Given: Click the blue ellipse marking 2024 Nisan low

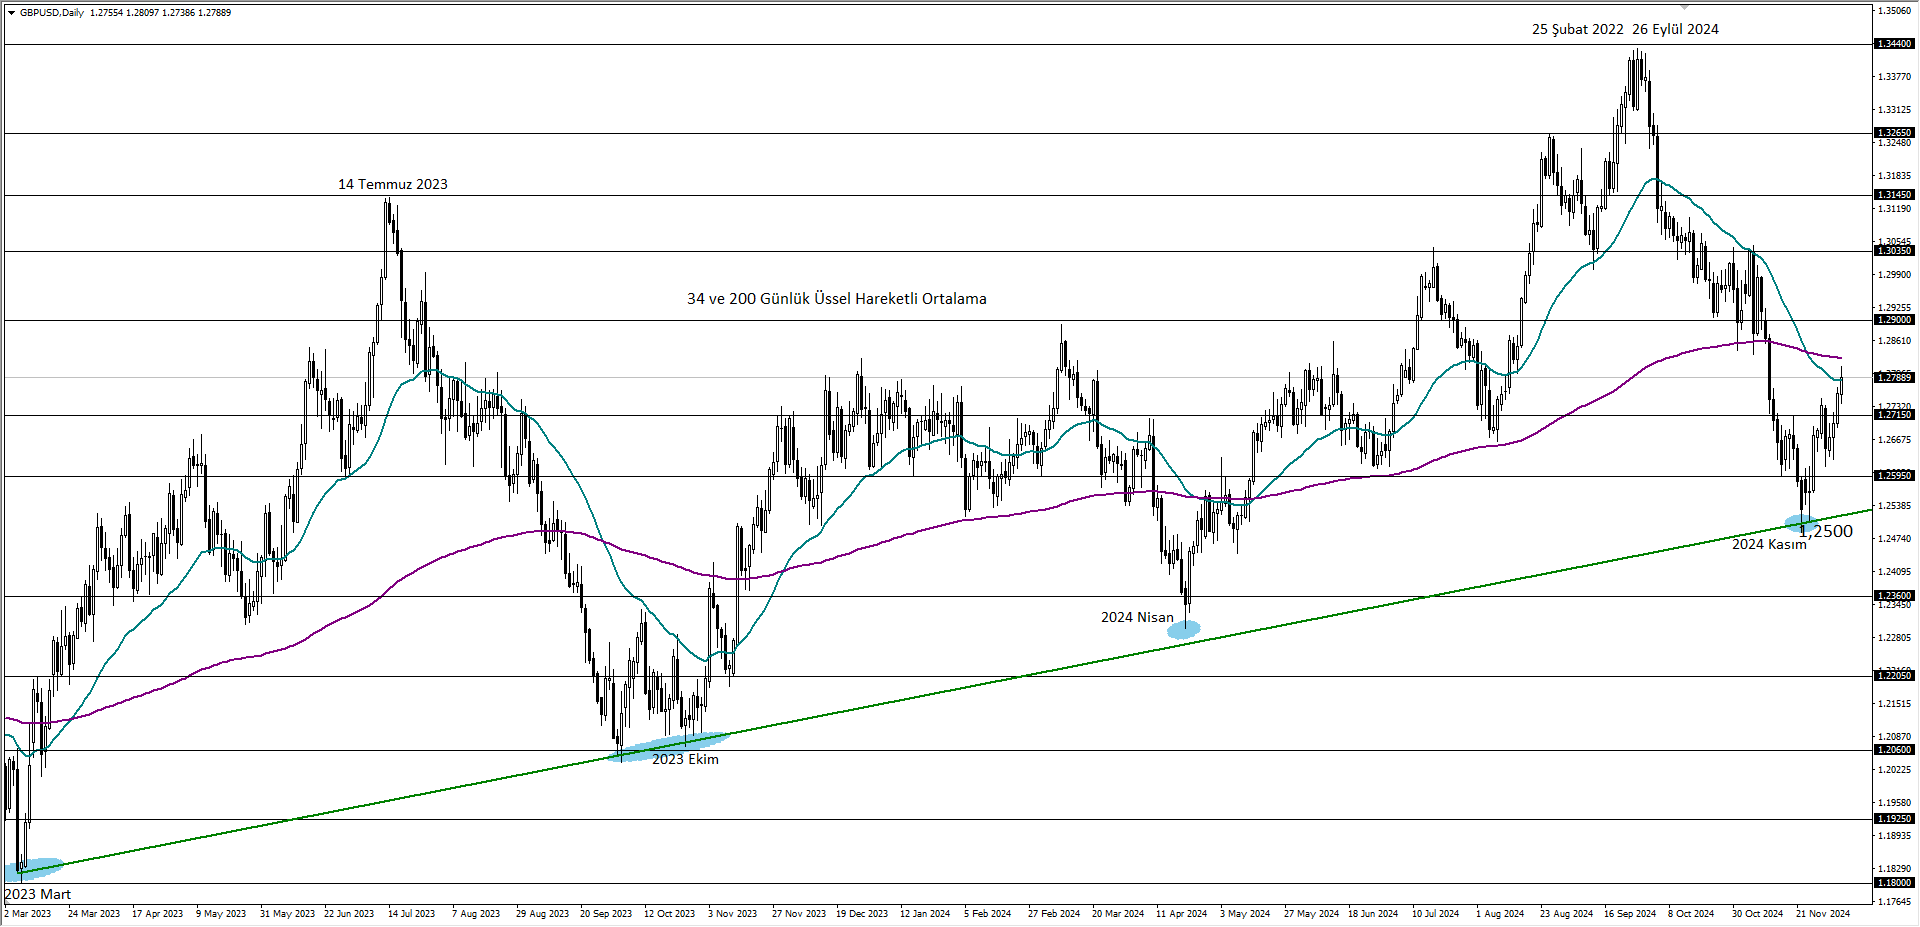Looking at the screenshot, I should (1184, 630).
